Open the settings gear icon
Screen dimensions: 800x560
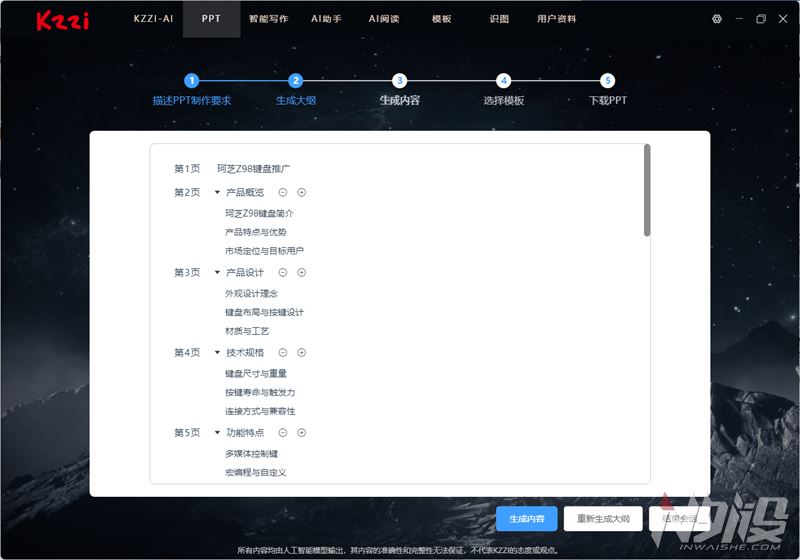pos(717,19)
